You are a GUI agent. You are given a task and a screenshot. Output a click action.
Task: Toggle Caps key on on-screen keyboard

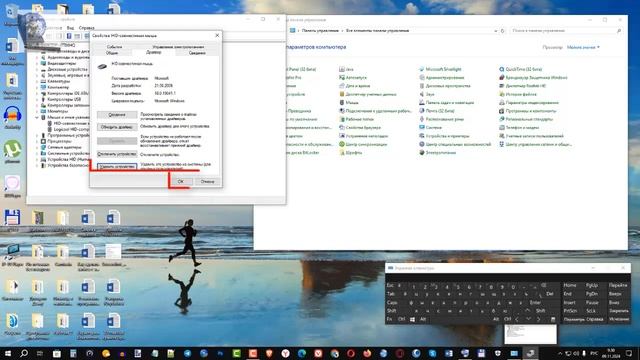tap(392, 303)
